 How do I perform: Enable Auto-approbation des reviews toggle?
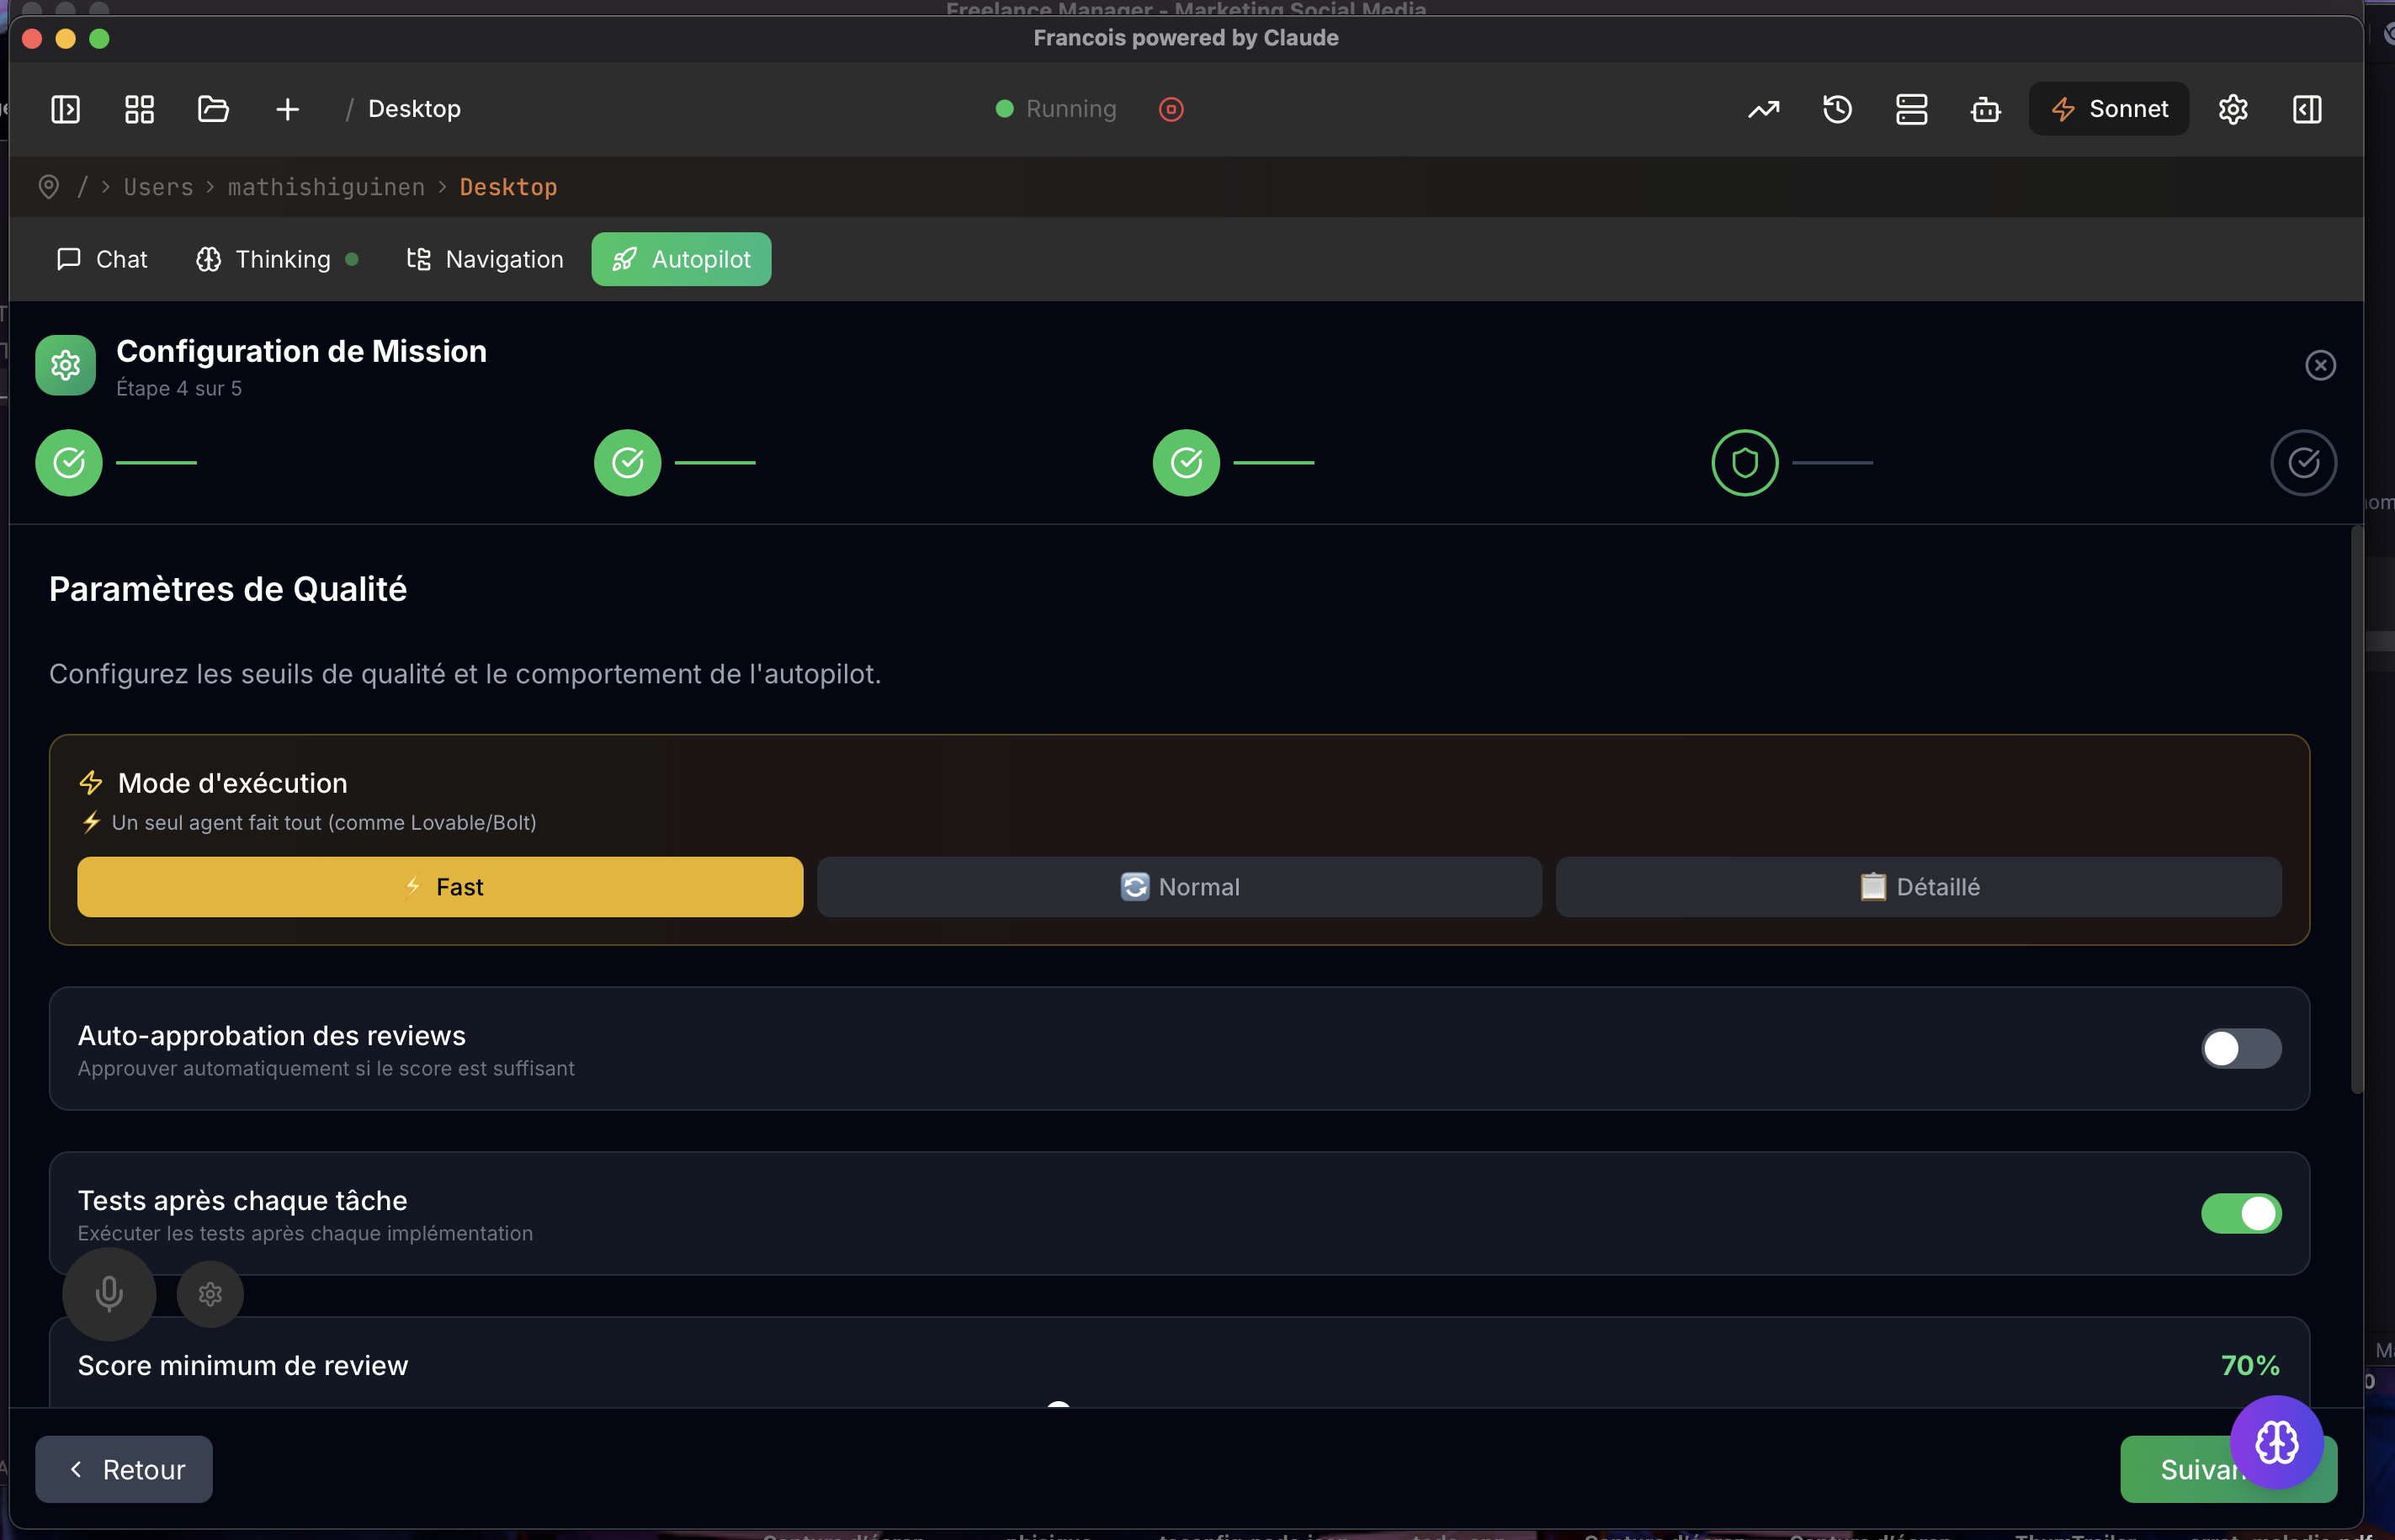point(2240,1049)
